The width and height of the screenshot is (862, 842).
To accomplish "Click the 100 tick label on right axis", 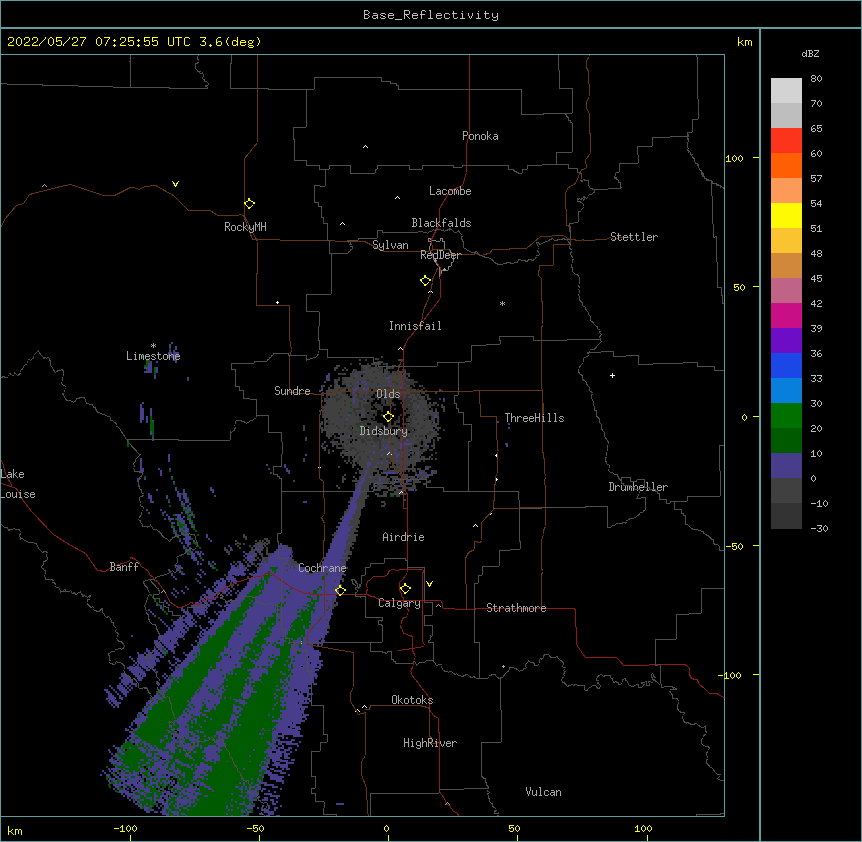I will point(734,158).
